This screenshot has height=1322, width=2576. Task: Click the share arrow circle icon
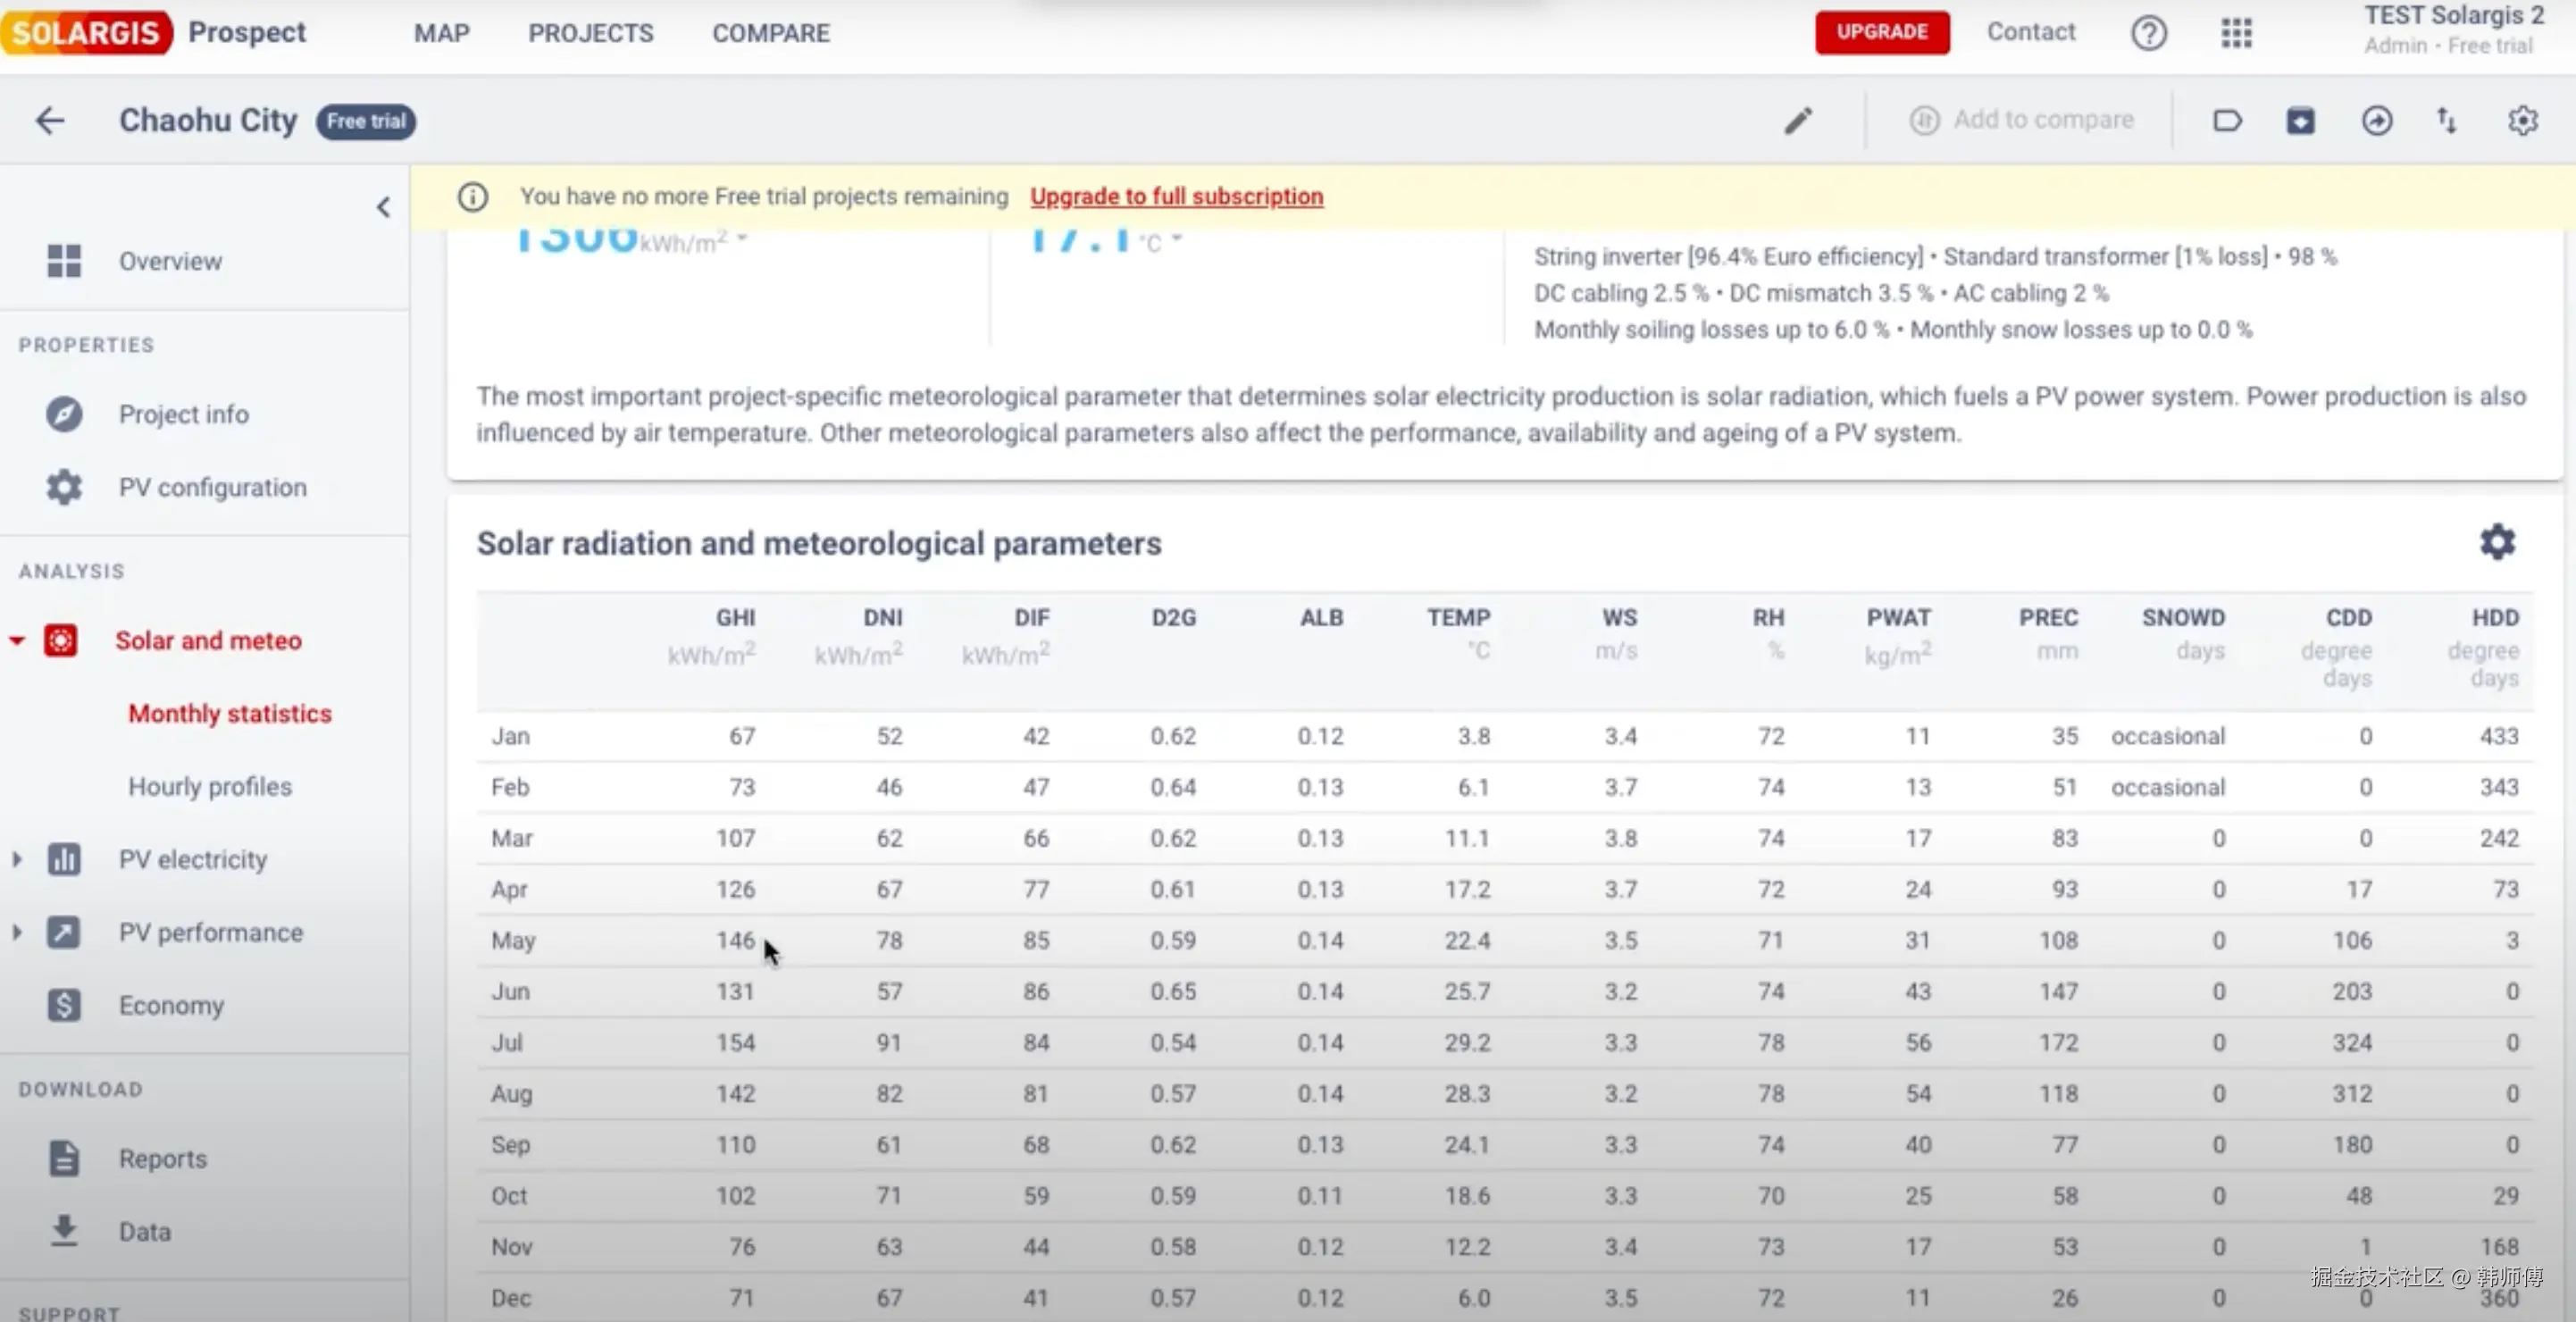click(2376, 121)
